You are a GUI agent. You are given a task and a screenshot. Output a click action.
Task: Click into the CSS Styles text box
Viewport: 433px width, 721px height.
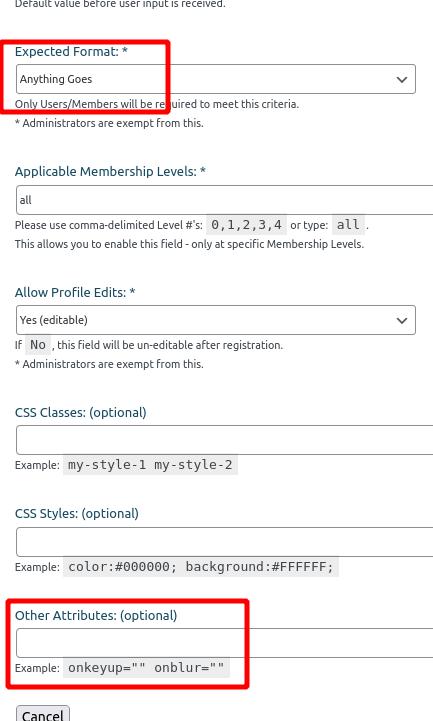click(224, 542)
